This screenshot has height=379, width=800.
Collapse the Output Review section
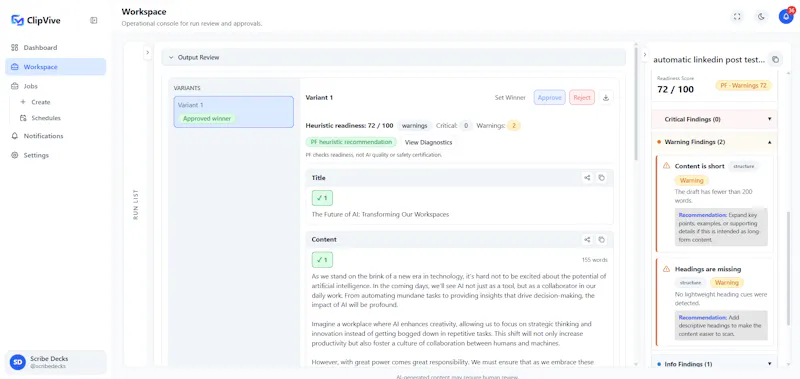coord(393,58)
